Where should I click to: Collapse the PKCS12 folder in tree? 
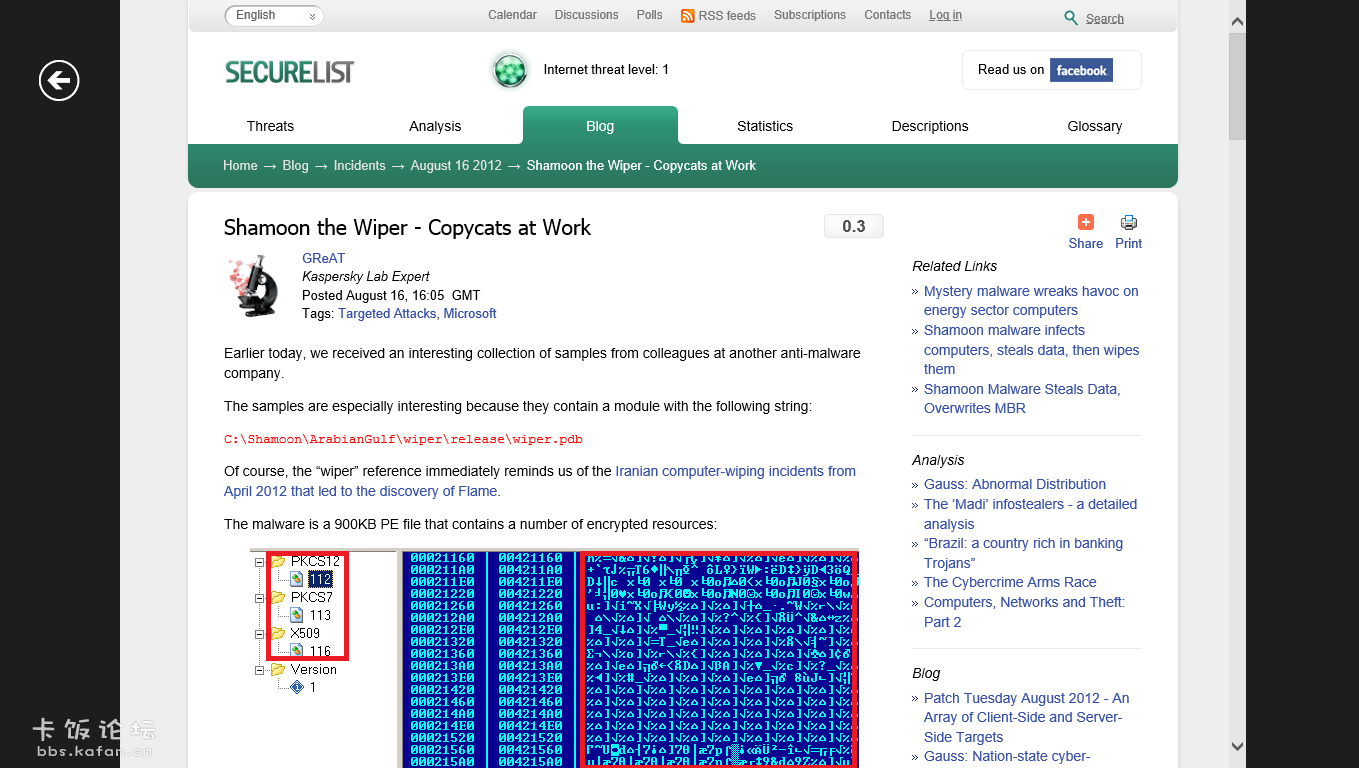259,562
